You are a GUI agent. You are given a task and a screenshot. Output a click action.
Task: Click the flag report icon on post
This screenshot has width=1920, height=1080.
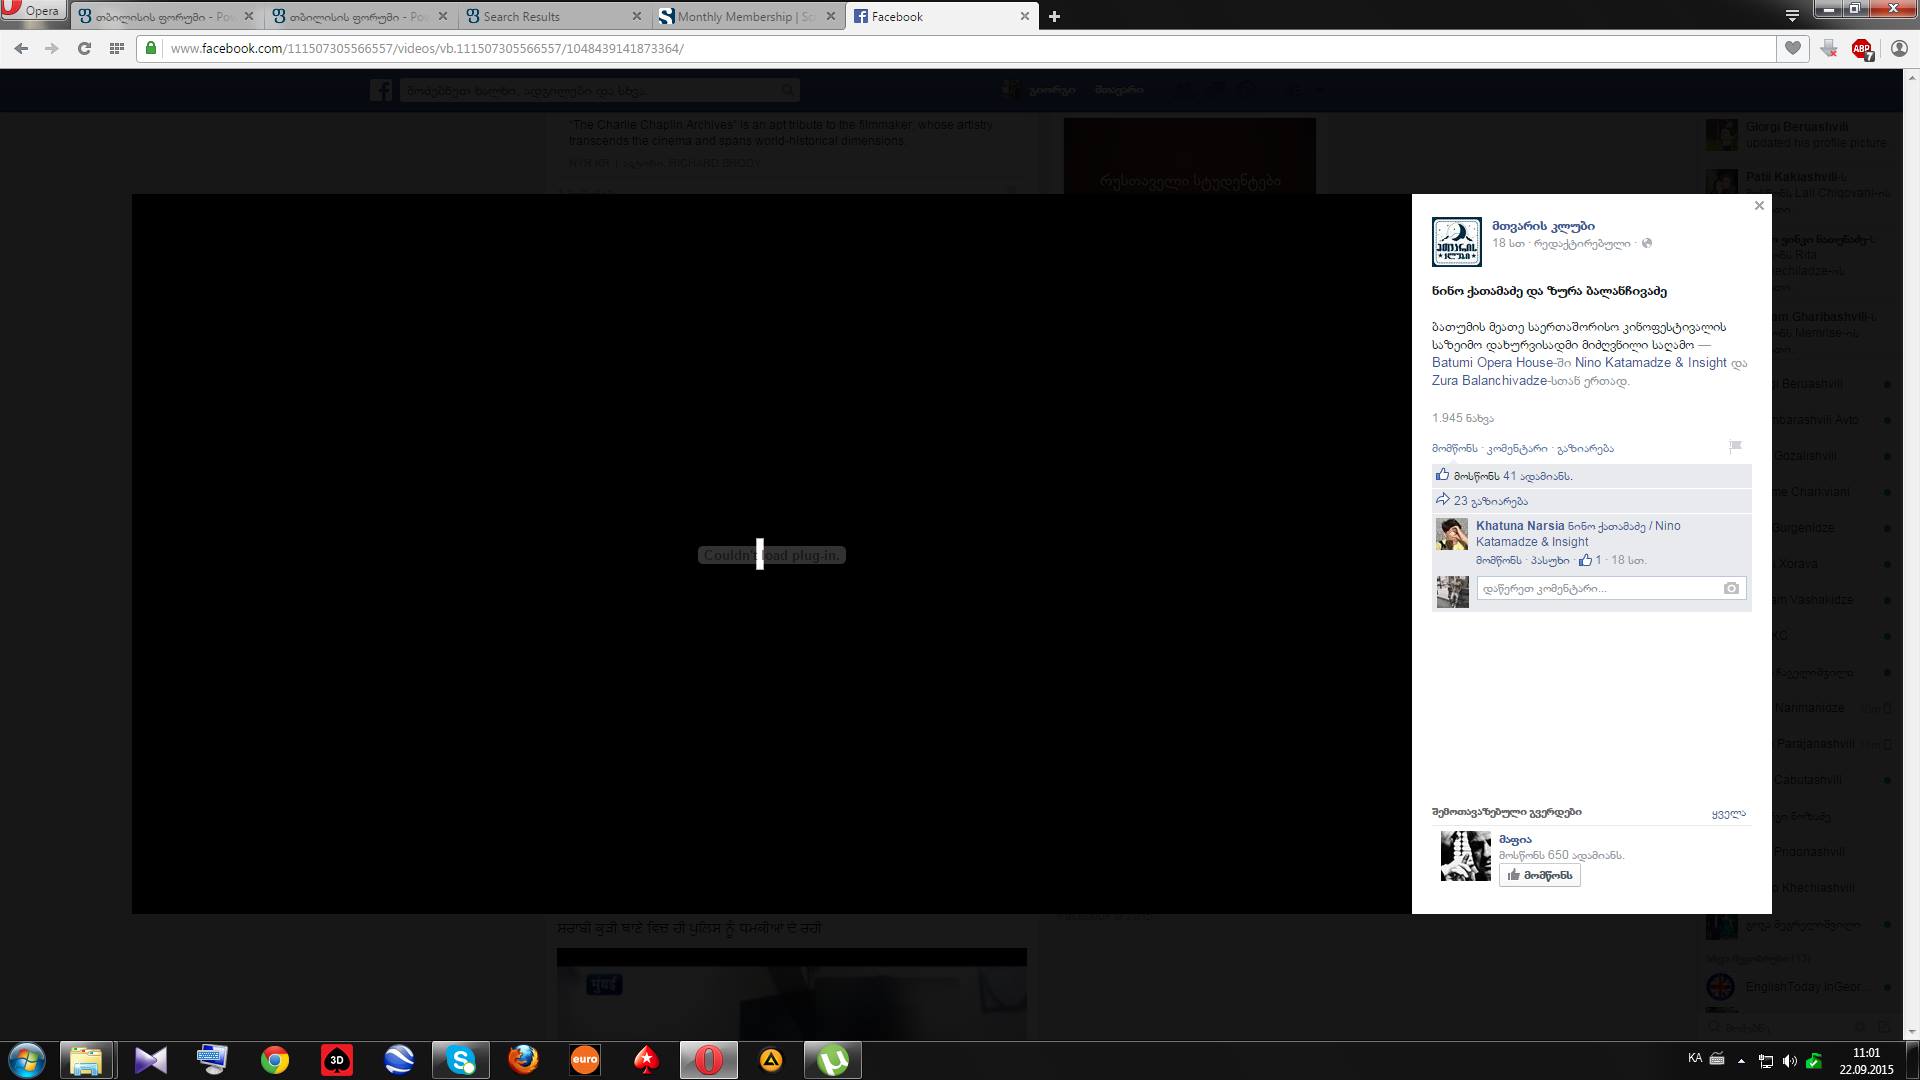1735,446
